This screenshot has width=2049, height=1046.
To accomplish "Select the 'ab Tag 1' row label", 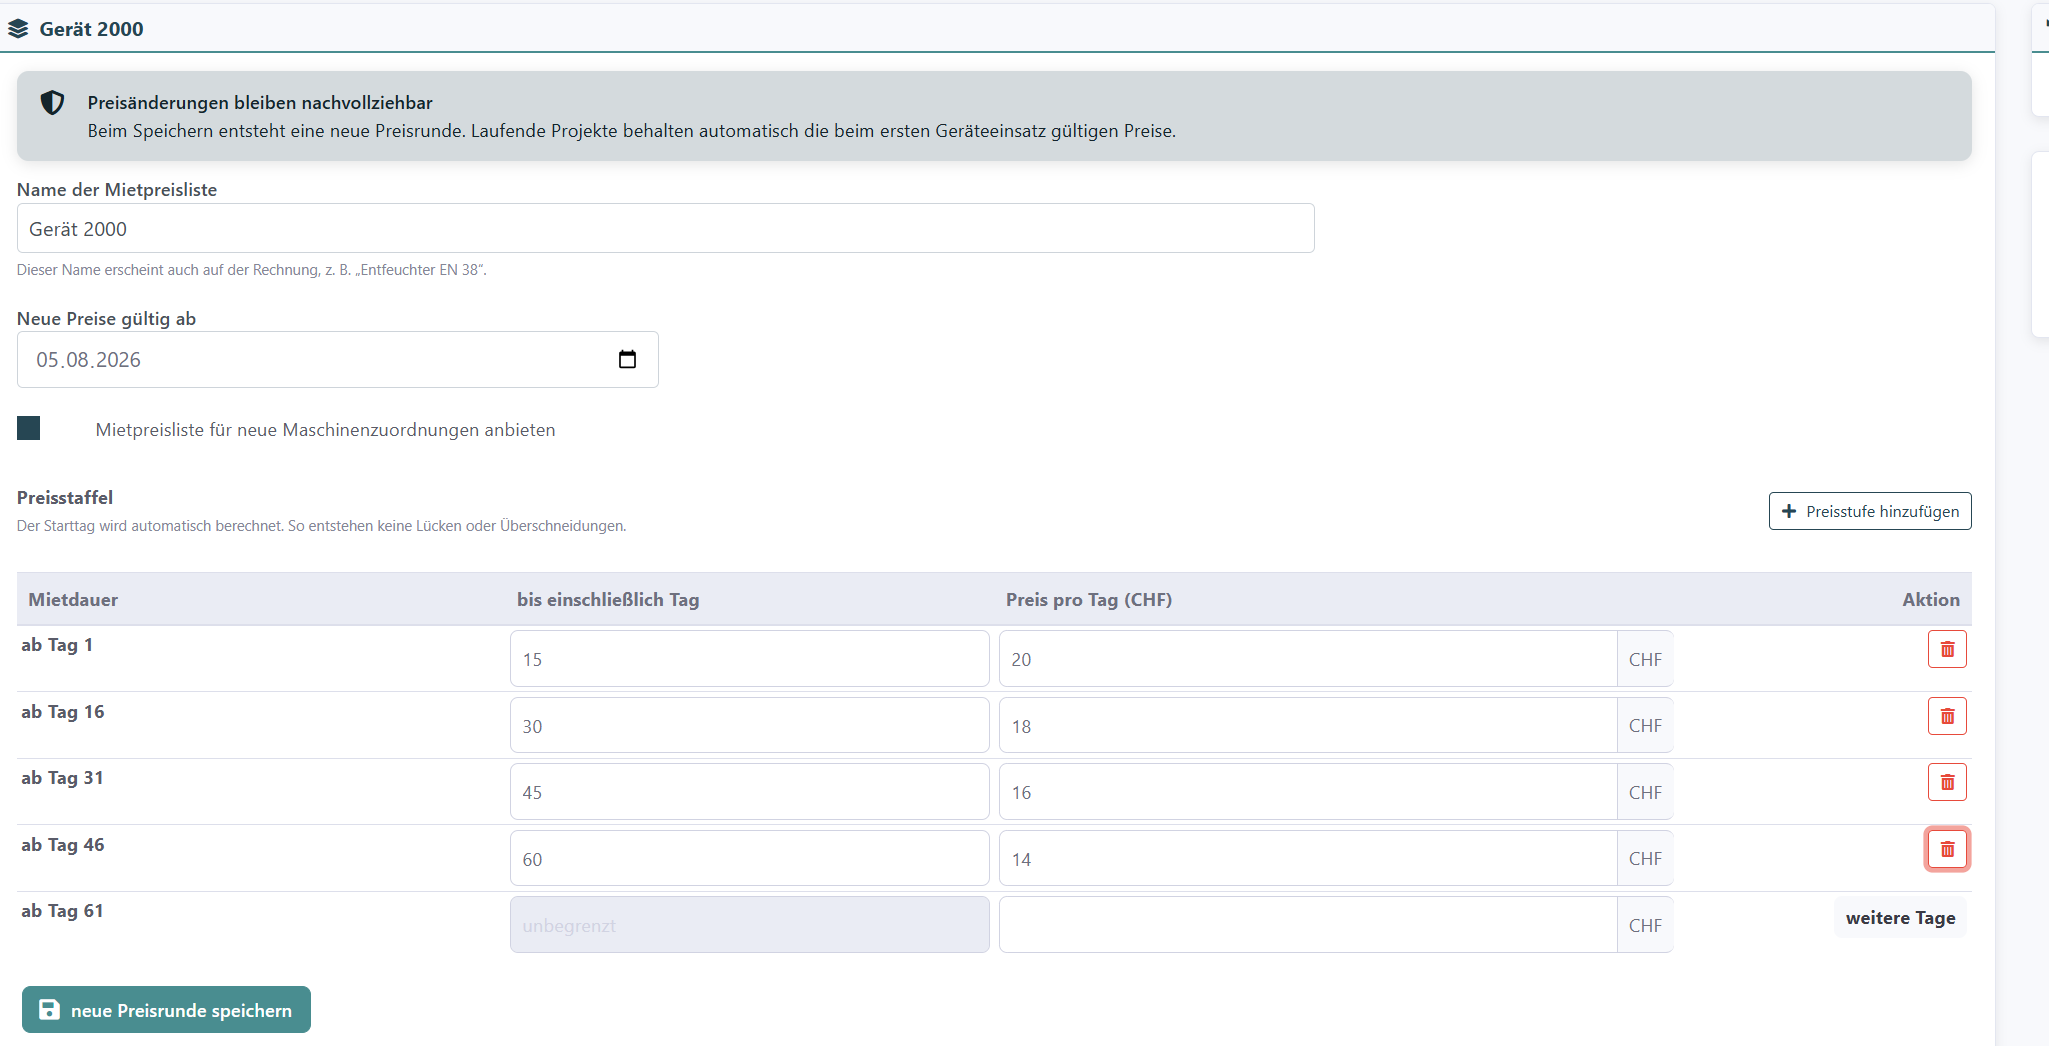I will coord(57,645).
